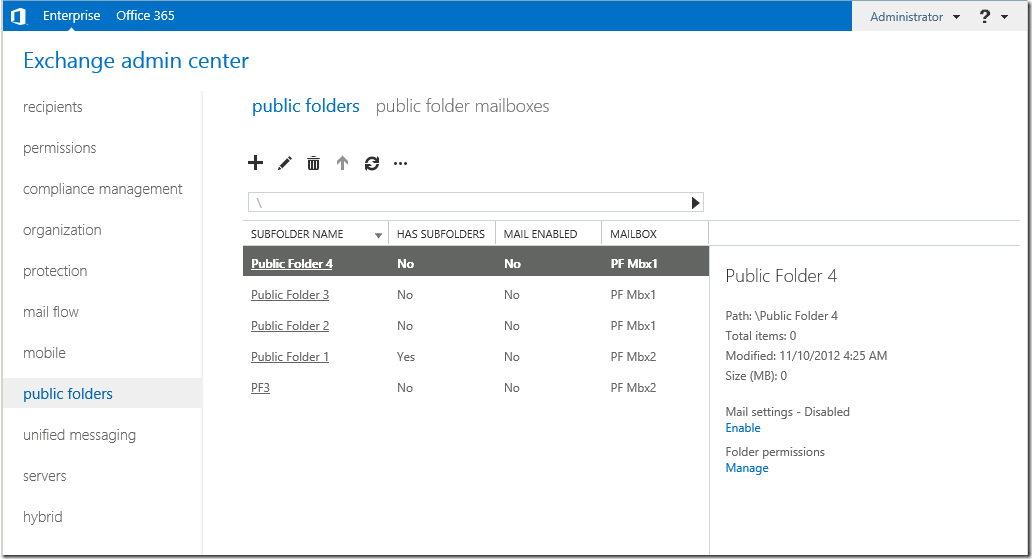Refresh the public folder list
Viewport: 1032px width, 559px height.
tap(372, 163)
